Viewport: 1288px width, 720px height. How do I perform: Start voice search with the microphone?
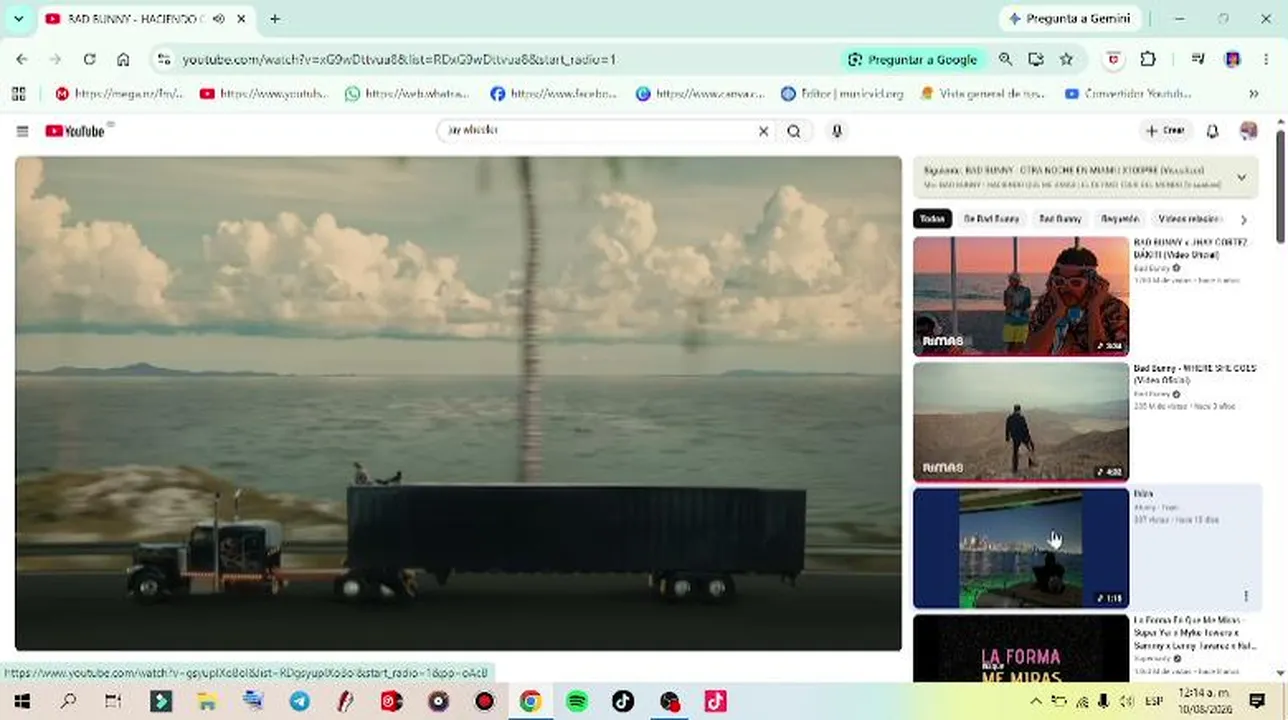point(837,131)
